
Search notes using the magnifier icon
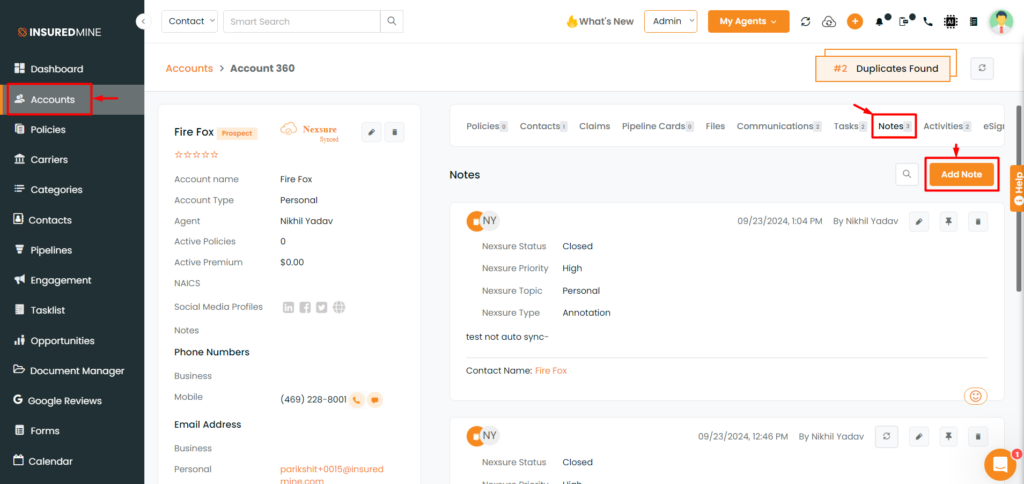click(x=907, y=174)
